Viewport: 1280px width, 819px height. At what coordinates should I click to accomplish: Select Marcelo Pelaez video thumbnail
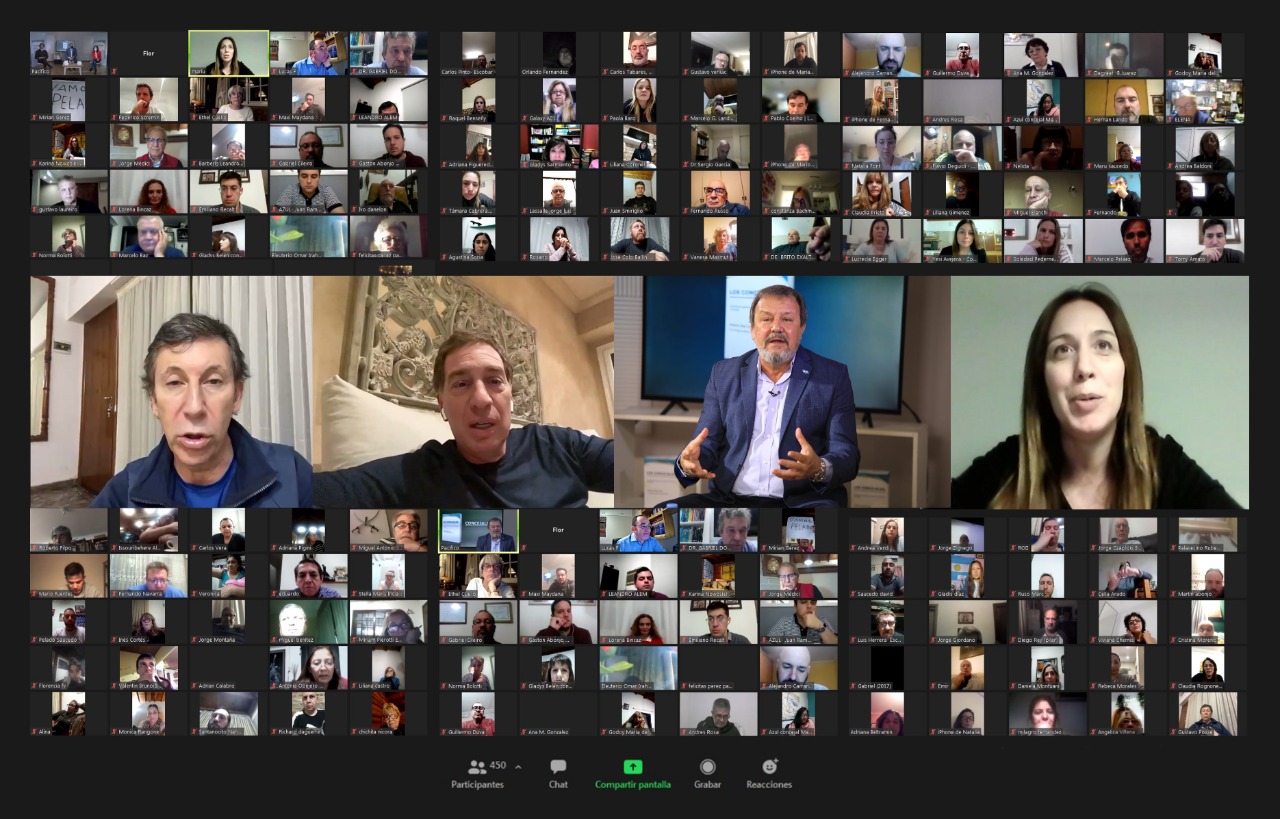pos(1124,240)
